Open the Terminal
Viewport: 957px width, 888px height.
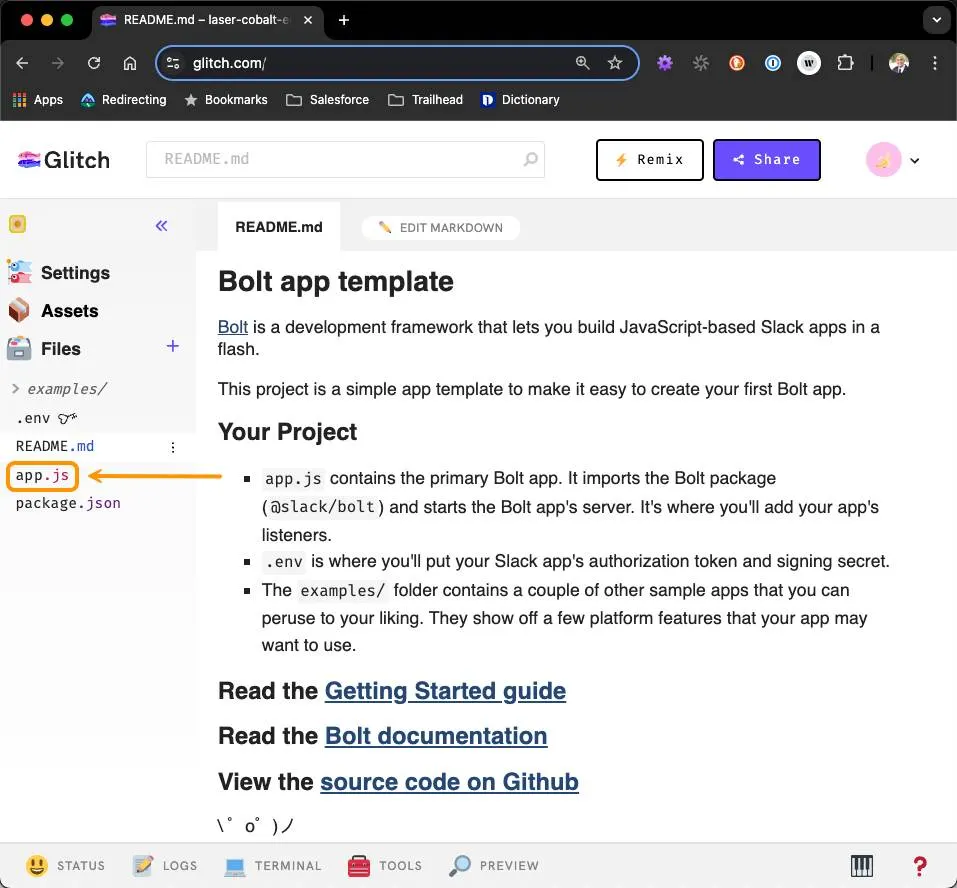pyautogui.click(x=273, y=865)
